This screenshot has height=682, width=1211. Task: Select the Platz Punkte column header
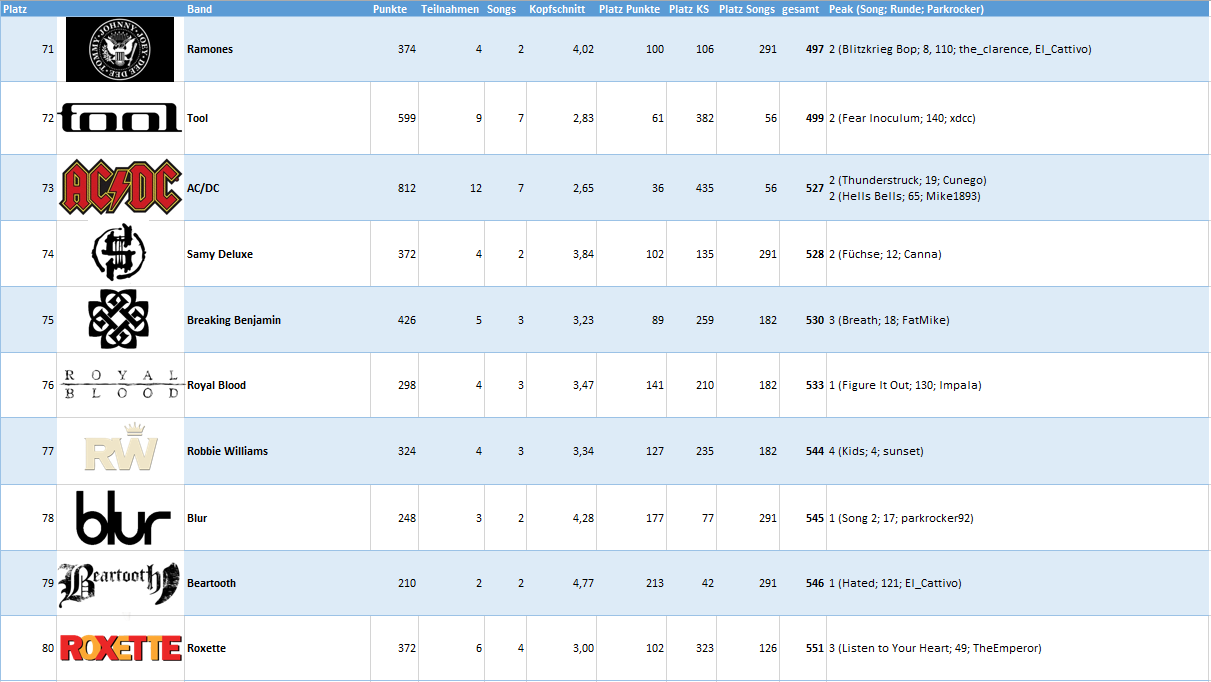(x=629, y=9)
